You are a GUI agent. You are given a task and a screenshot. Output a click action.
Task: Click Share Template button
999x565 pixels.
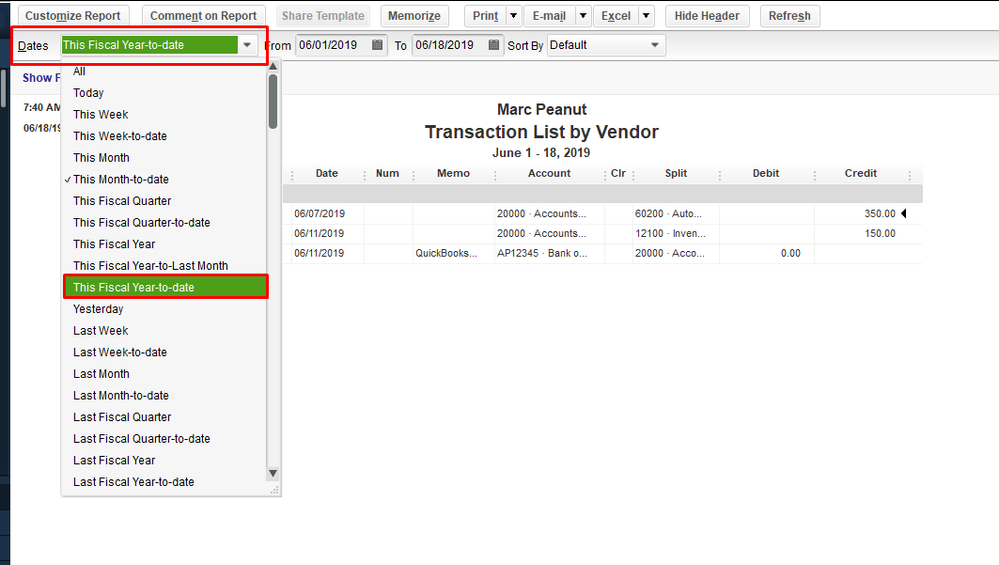323,16
